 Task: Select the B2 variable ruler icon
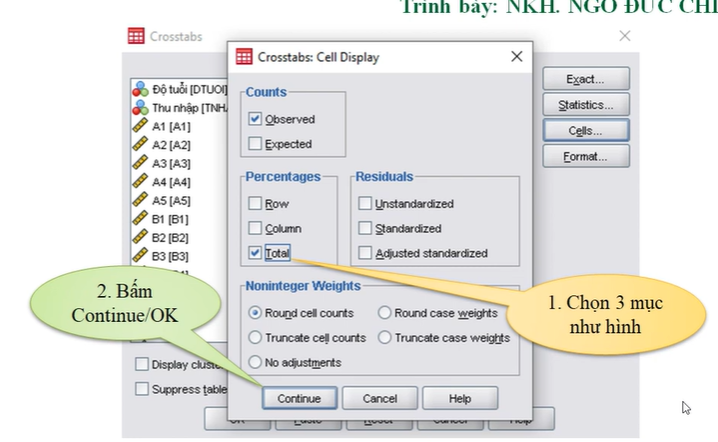tap(140, 237)
